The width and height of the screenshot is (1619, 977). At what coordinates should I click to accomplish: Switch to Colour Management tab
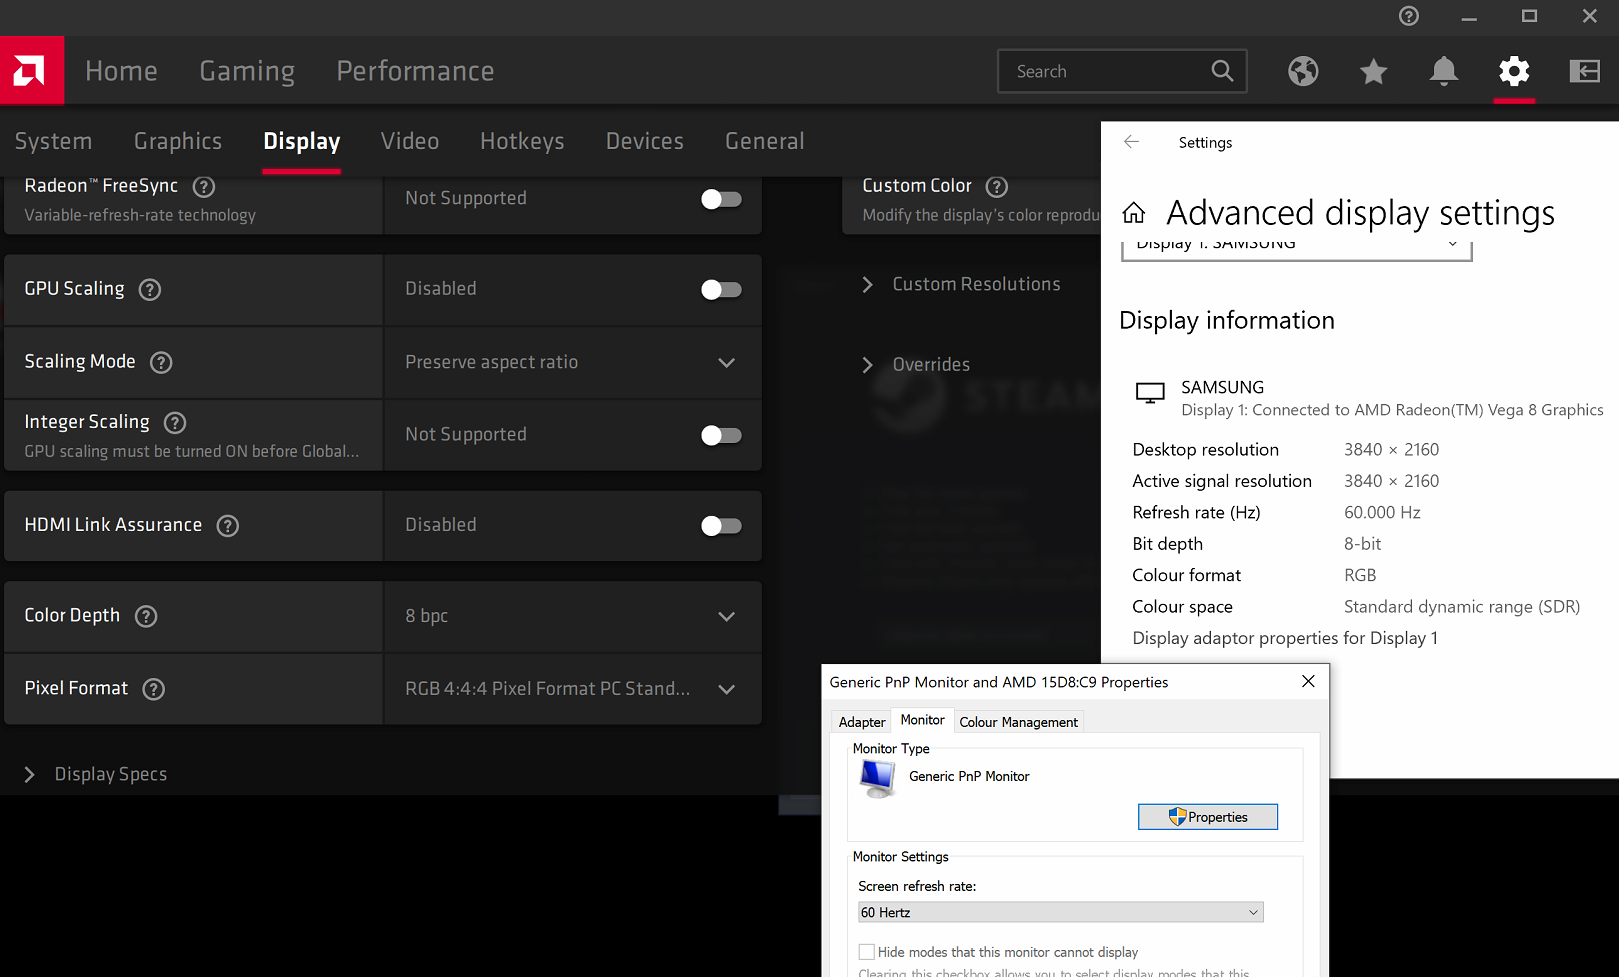pos(1018,722)
